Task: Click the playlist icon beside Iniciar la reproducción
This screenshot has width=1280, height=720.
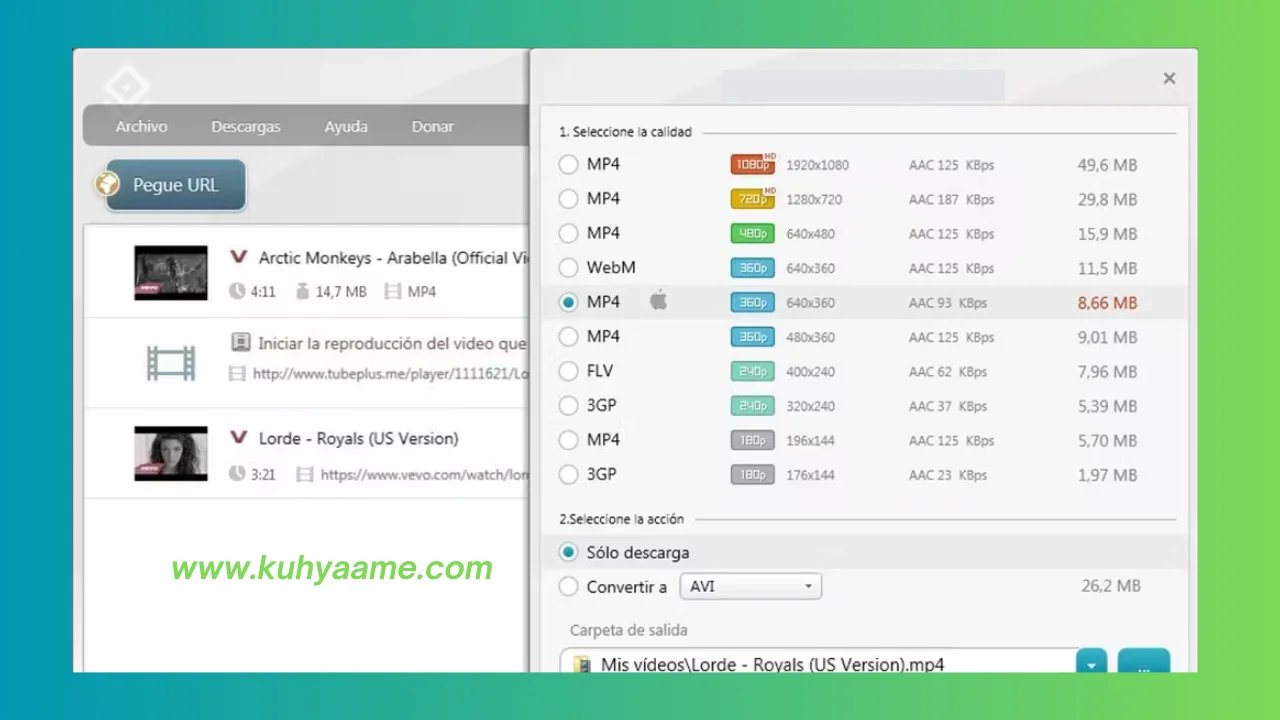Action: point(240,343)
